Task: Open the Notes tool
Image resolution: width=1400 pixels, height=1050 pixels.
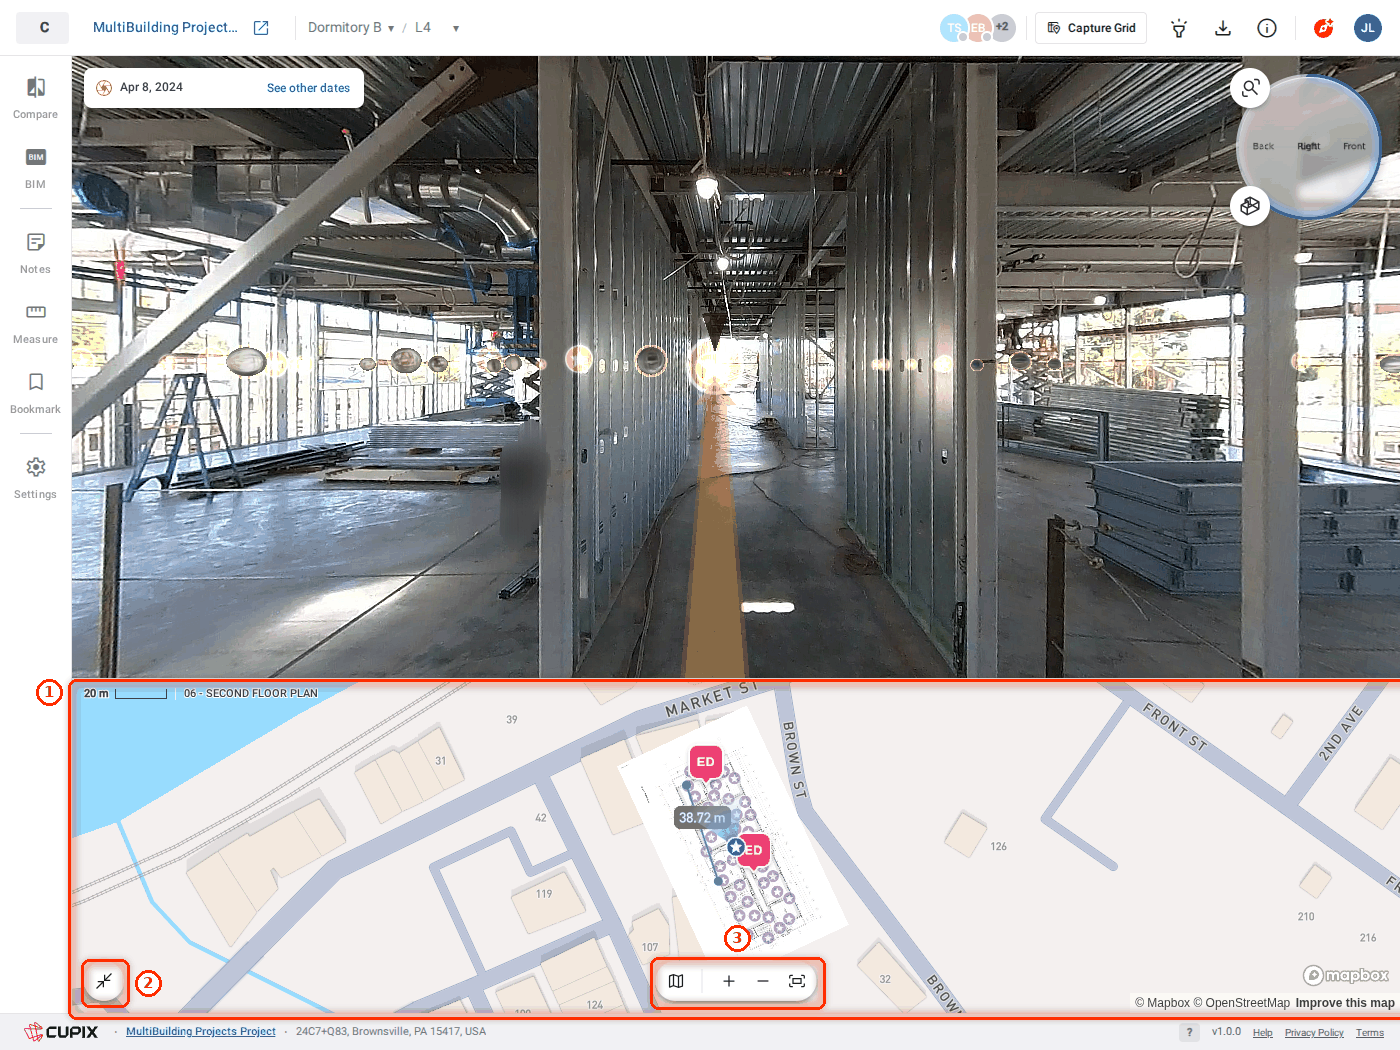Action: pyautogui.click(x=35, y=253)
